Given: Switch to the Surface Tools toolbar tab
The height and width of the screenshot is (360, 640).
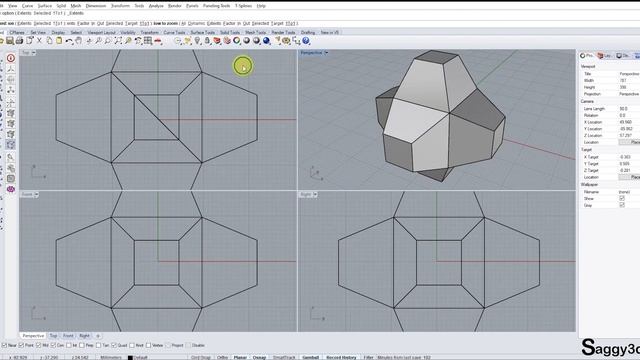Looking at the screenshot, I should 202,32.
